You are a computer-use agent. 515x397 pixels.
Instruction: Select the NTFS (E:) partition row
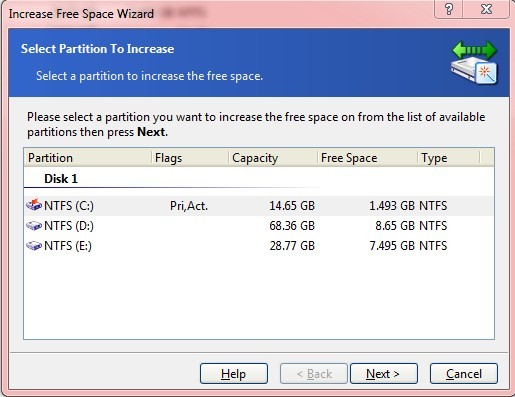259,246
